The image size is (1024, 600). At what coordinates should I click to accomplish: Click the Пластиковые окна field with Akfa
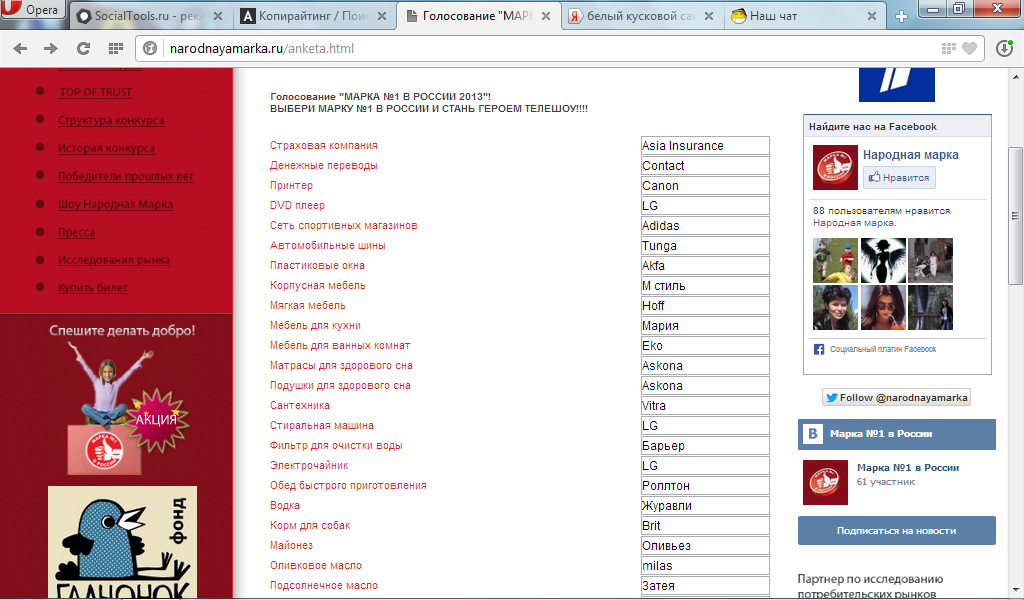point(705,266)
